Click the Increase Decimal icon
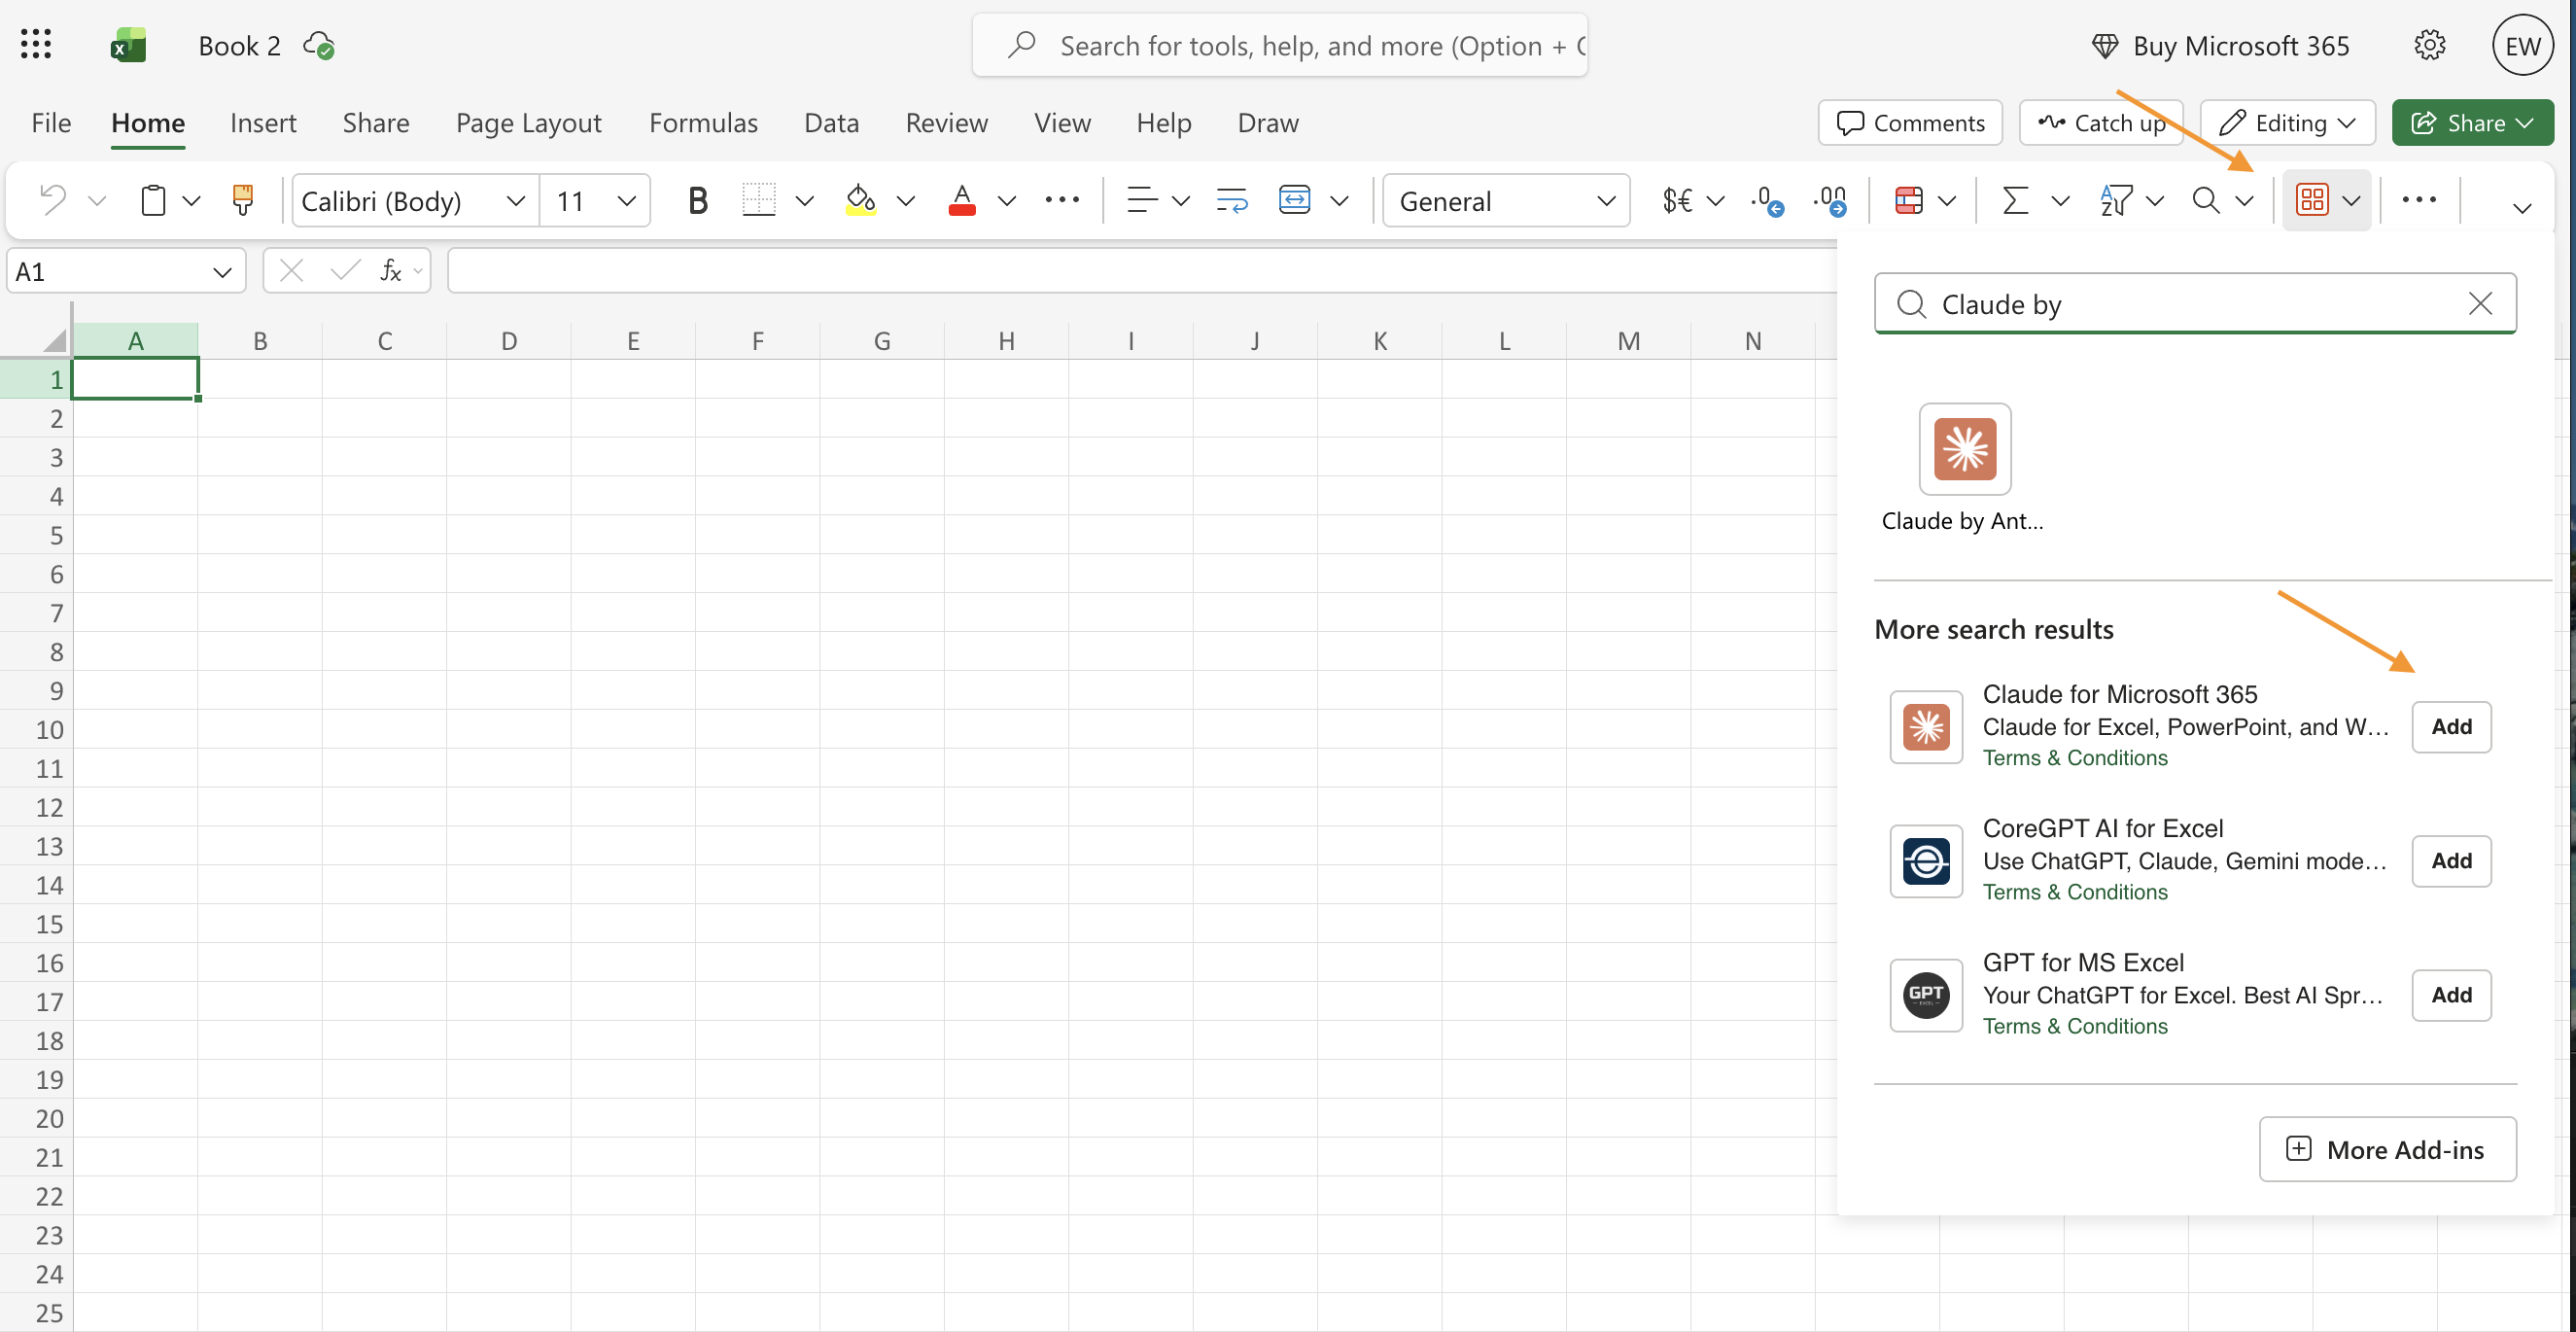 coord(1829,200)
